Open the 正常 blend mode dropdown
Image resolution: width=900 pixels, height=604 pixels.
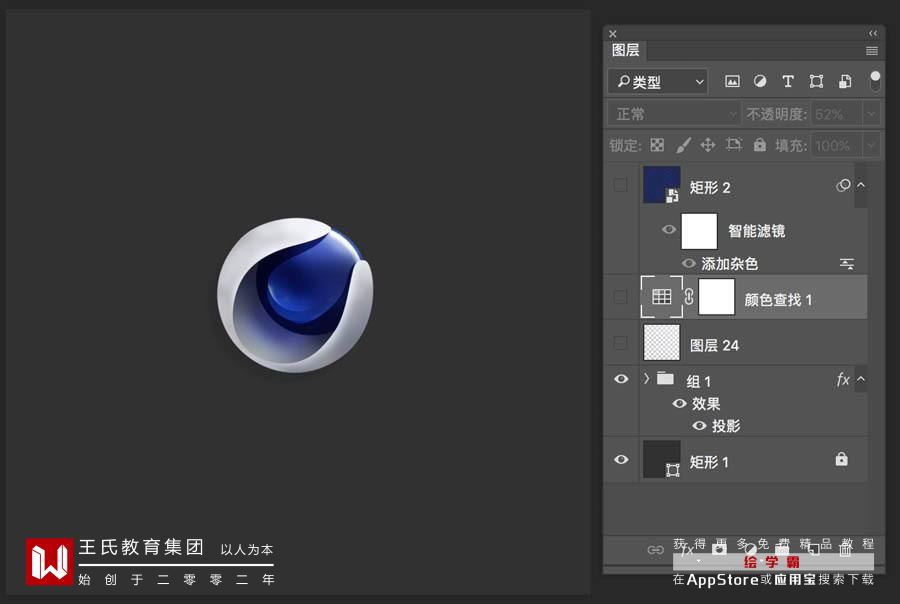[x=674, y=114]
